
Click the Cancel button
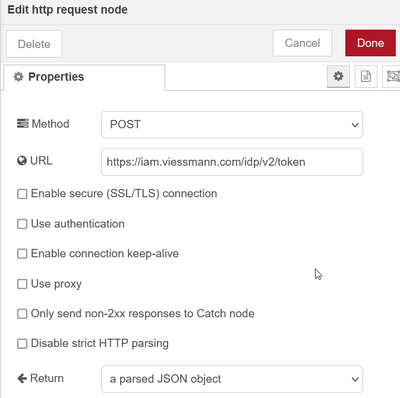point(302,43)
